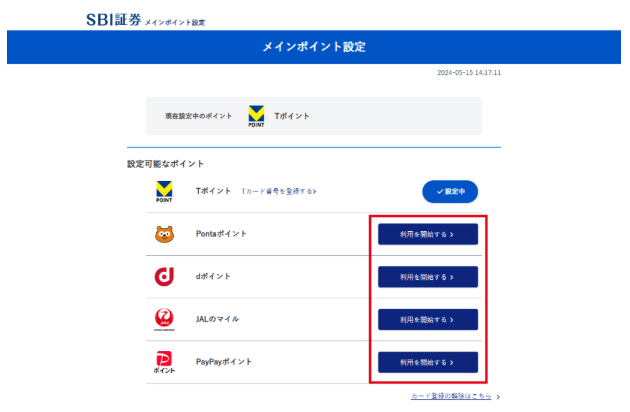This screenshot has height=412, width=630.
Task: Click the JALのマイル row label
Action: [x=217, y=319]
